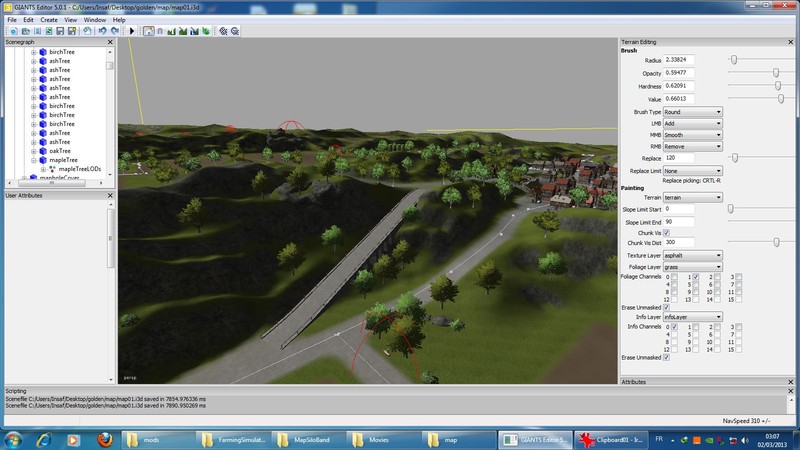Click the green reload arrows toolbar icon
Image resolution: width=800 pixels, height=450 pixels.
pyautogui.click(x=49, y=31)
